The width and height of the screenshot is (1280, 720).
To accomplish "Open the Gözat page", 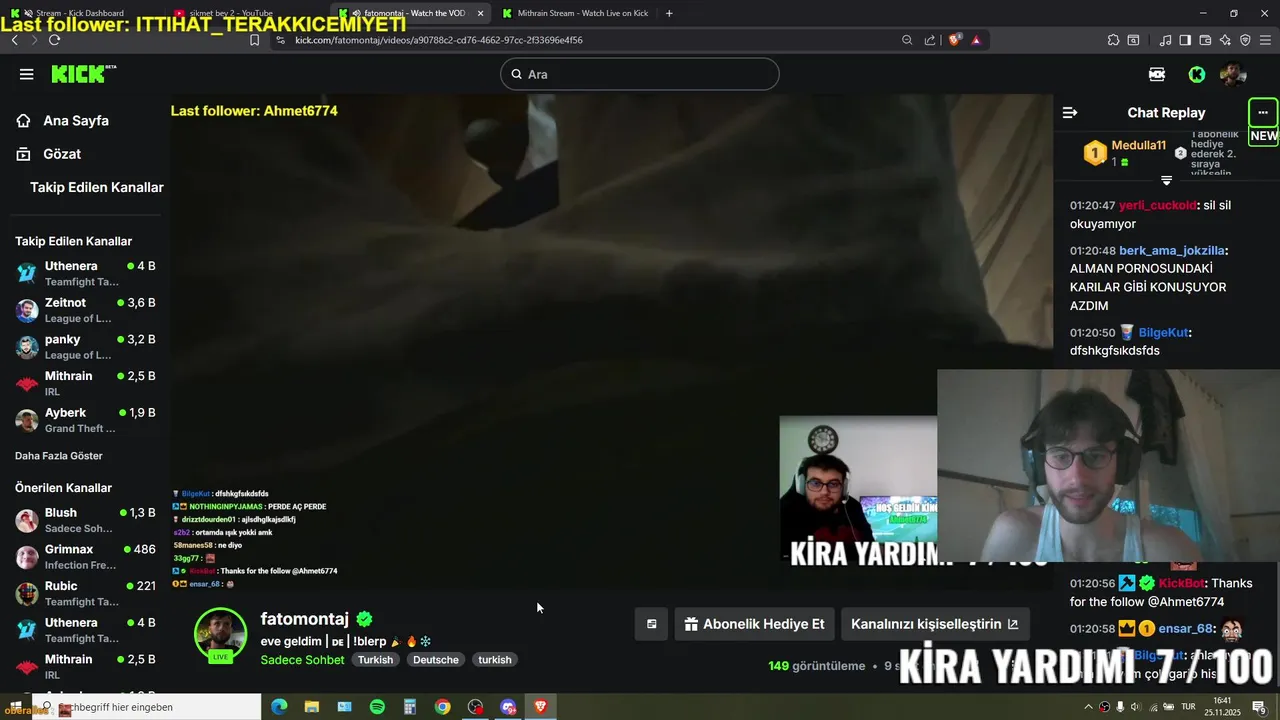I will pyautogui.click(x=49, y=154).
